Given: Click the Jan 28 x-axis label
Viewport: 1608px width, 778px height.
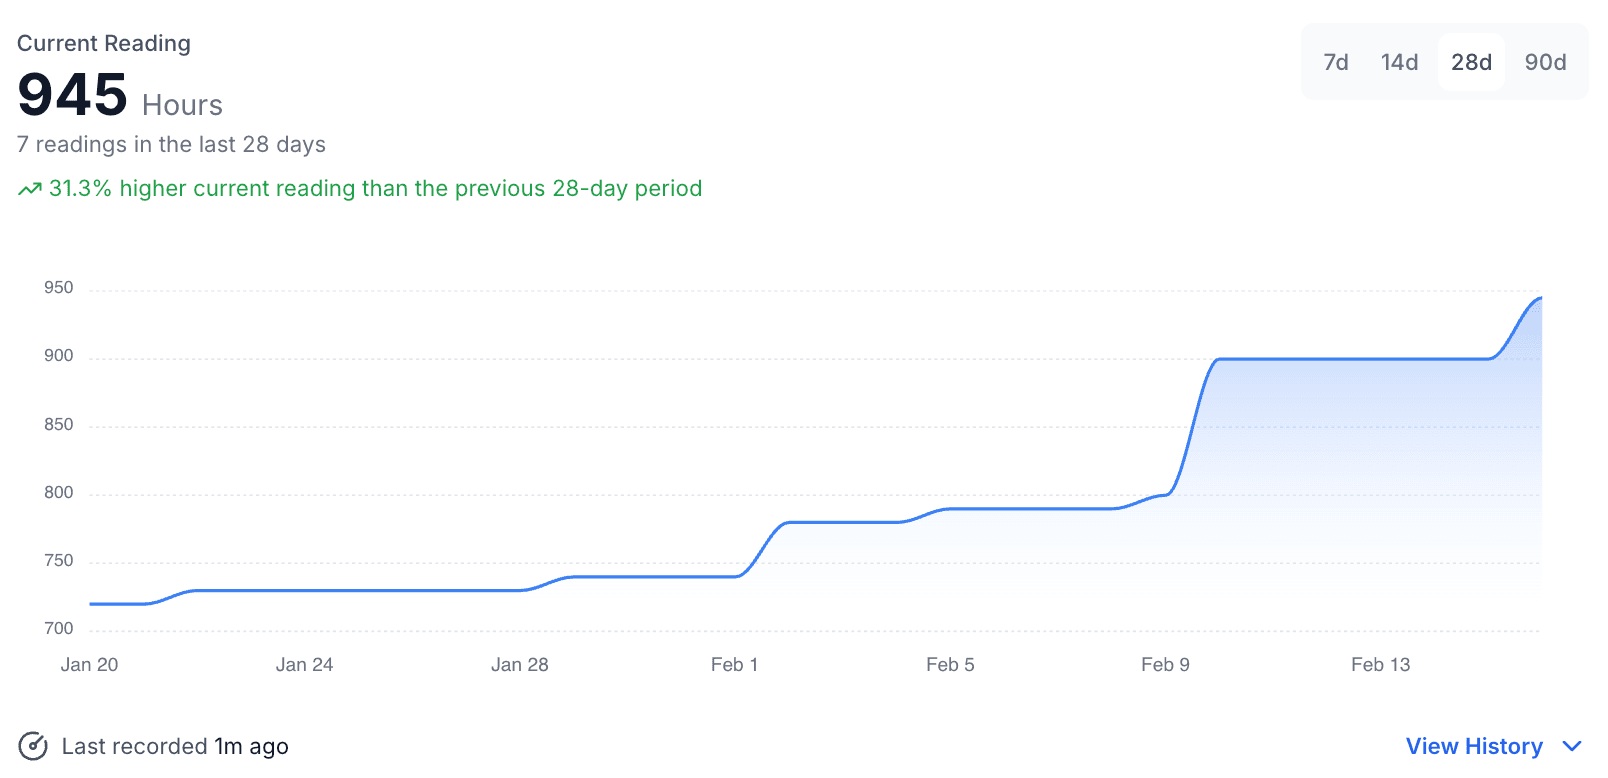Looking at the screenshot, I should click(519, 665).
